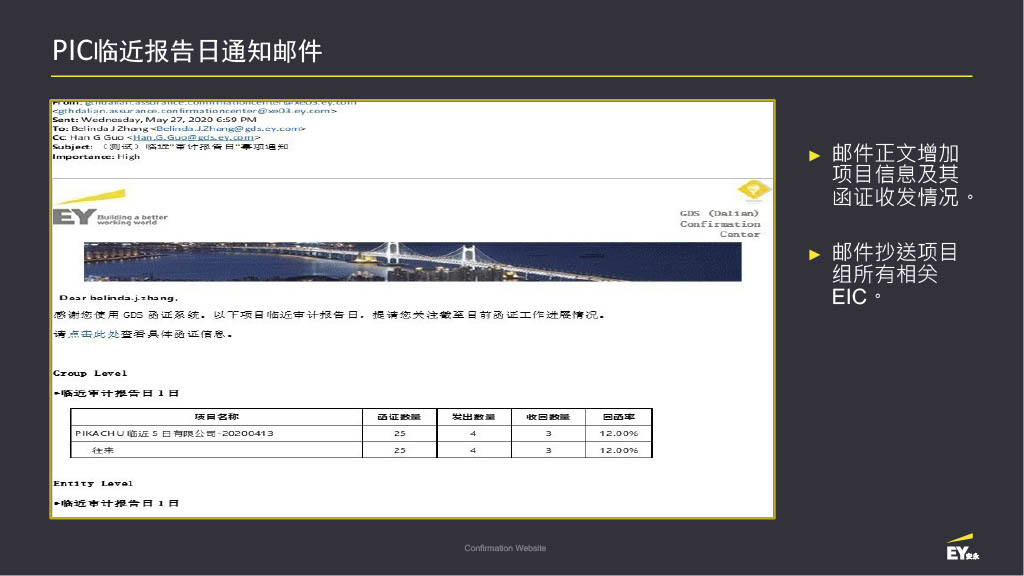Click the 发出数量 column header
The image size is (1024, 576).
pos(473,416)
